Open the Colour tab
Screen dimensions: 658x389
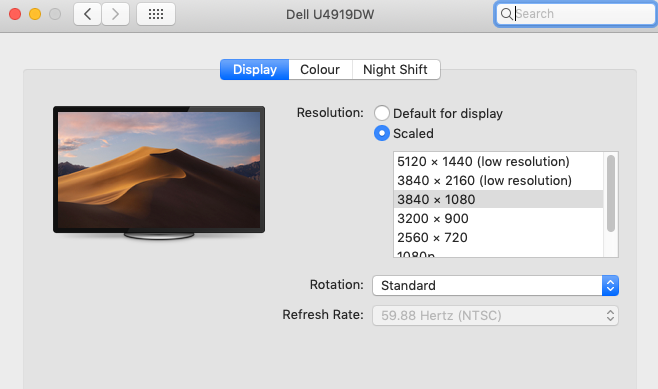320,69
